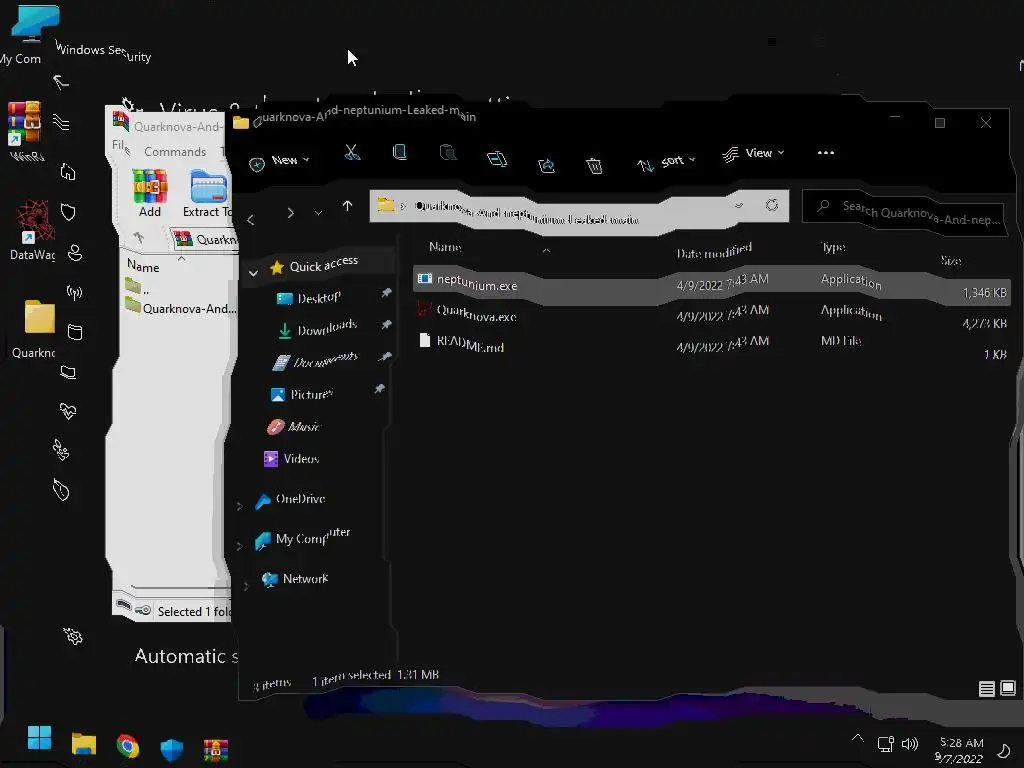Go forward with Explorer forward arrow

tap(291, 213)
